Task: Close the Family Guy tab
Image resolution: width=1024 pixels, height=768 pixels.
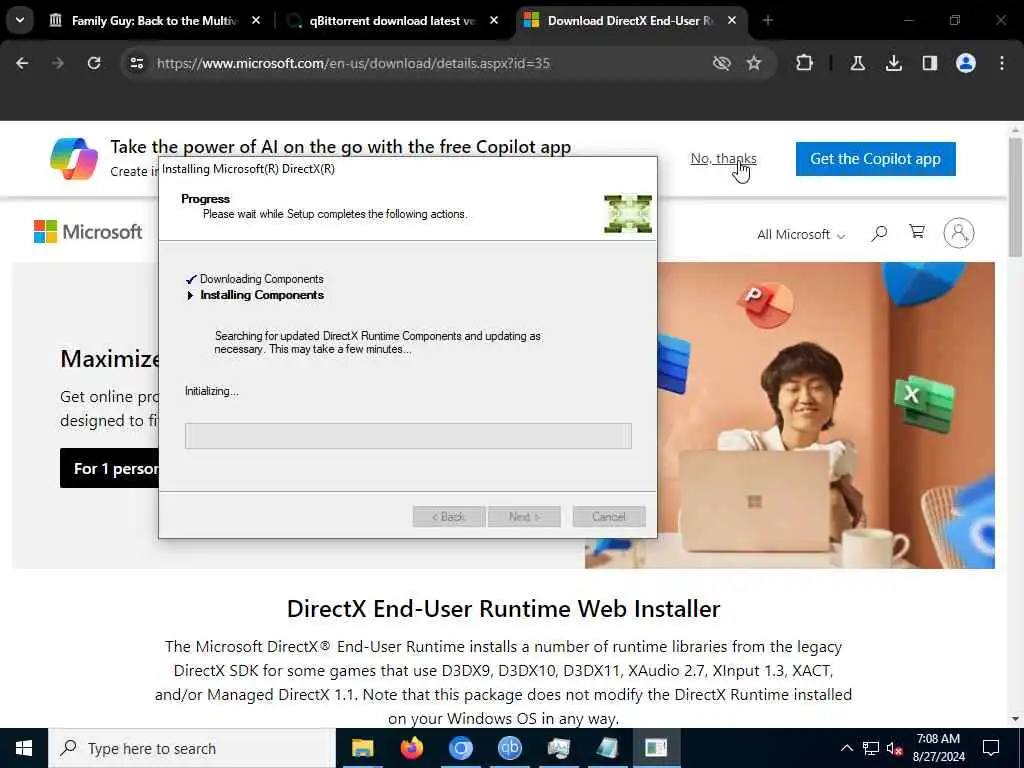Action: tap(256, 21)
